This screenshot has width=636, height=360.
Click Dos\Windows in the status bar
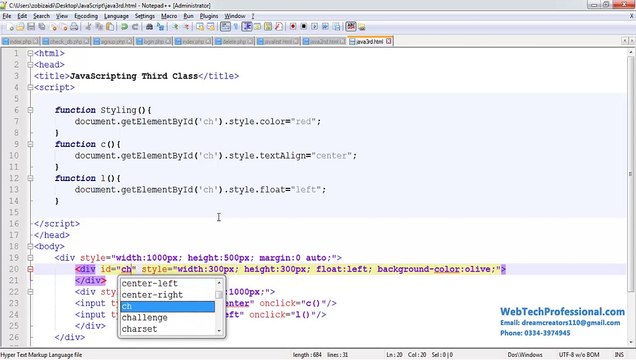tap(525, 355)
